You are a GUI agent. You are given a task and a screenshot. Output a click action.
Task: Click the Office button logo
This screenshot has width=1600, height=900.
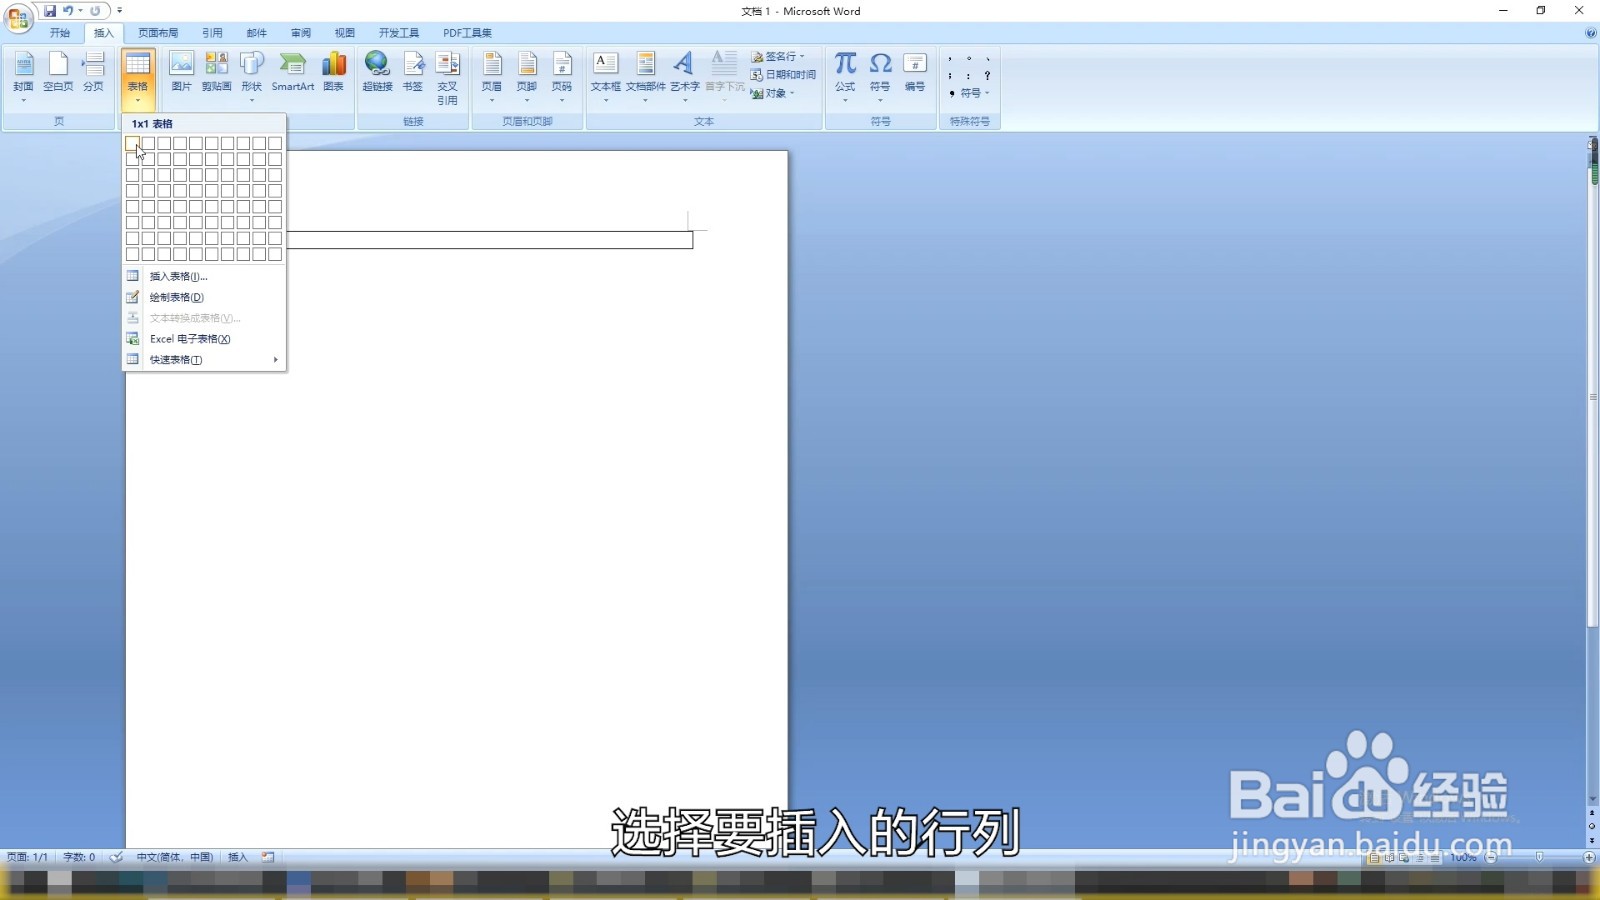click(x=18, y=17)
